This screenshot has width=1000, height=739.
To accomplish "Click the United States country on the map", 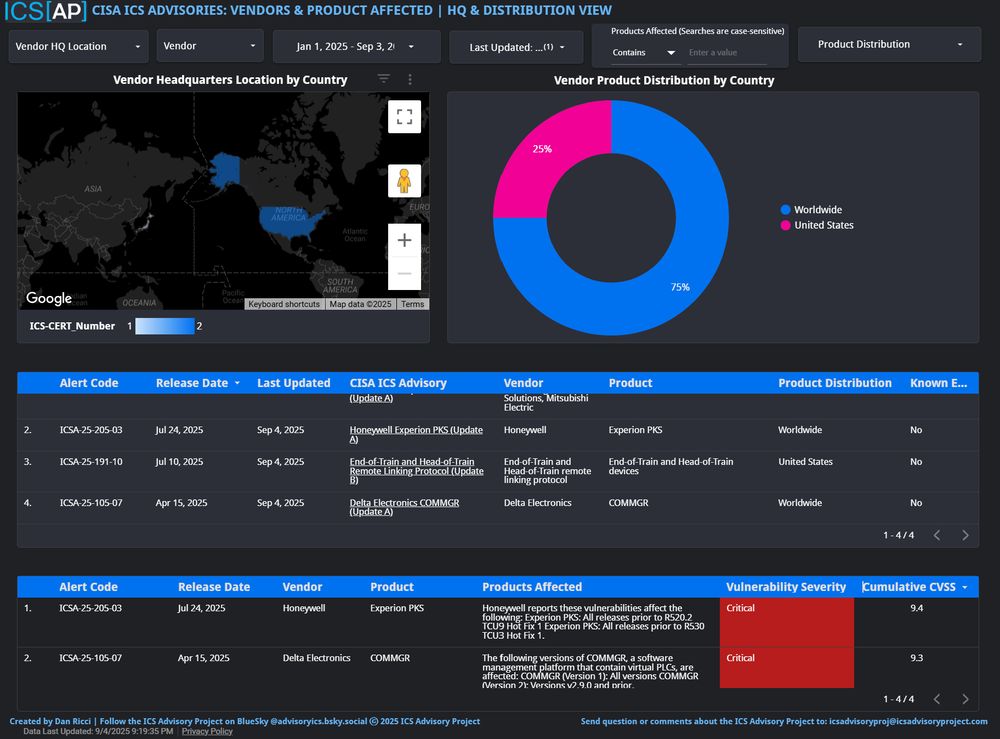I will pos(290,220).
